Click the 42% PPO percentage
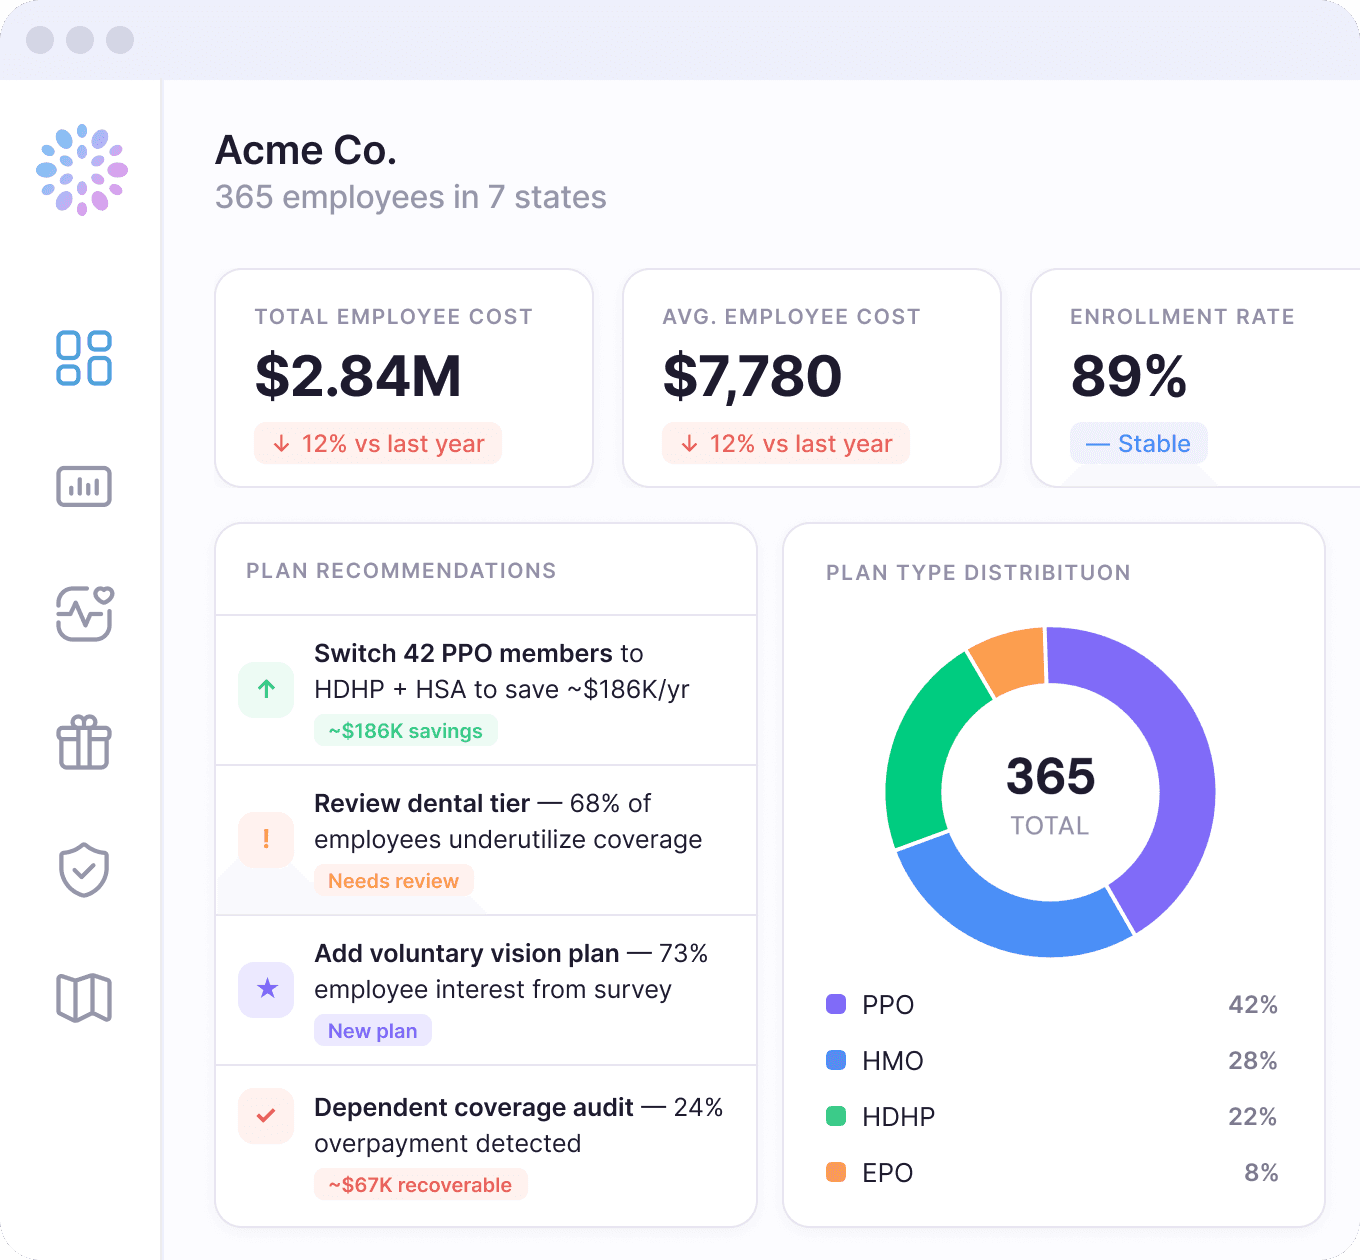Screen dimensions: 1360x1260 point(1253,1005)
